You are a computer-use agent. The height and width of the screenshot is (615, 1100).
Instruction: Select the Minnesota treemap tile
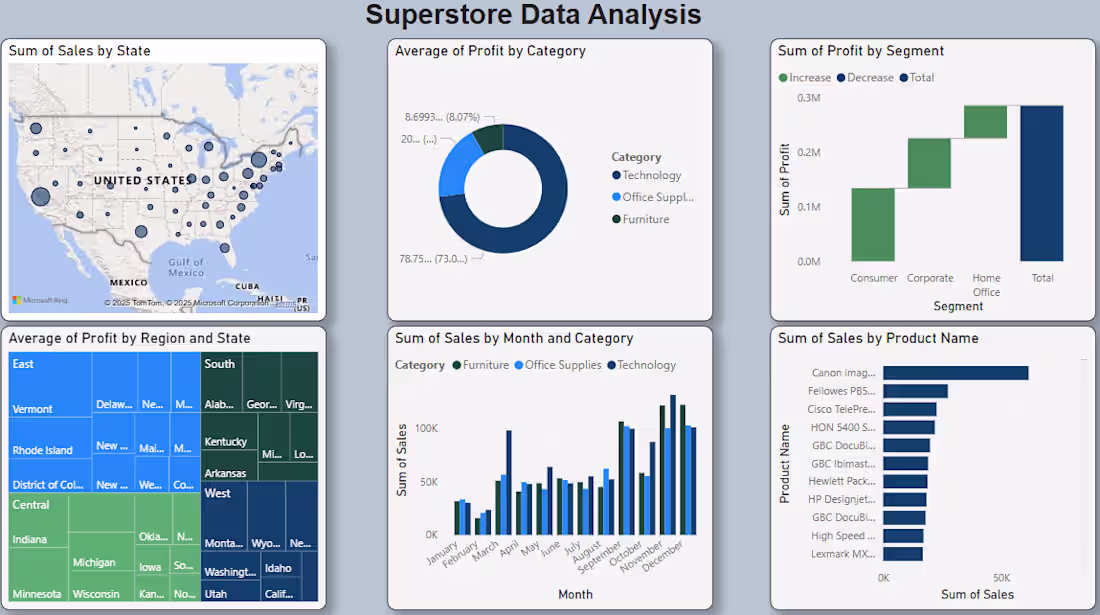pyautogui.click(x=38, y=575)
